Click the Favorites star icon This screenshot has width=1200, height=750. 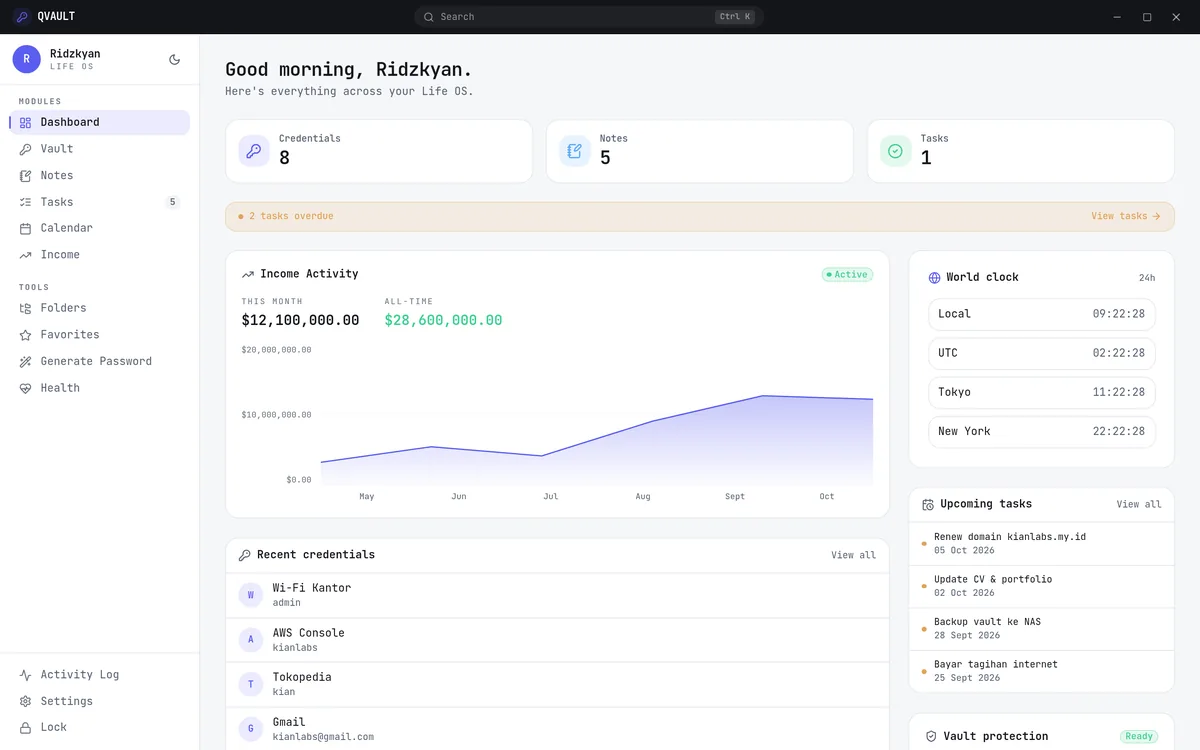(26, 335)
